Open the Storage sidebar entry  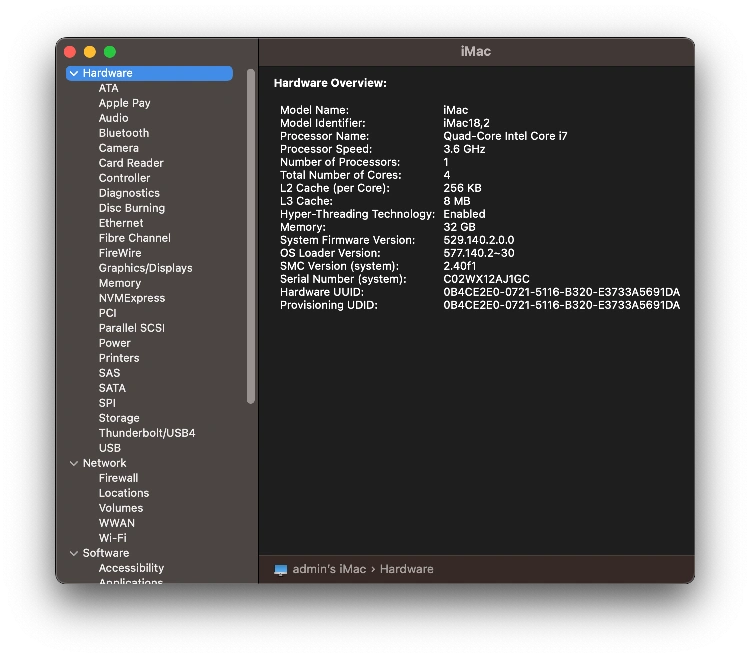[119, 418]
